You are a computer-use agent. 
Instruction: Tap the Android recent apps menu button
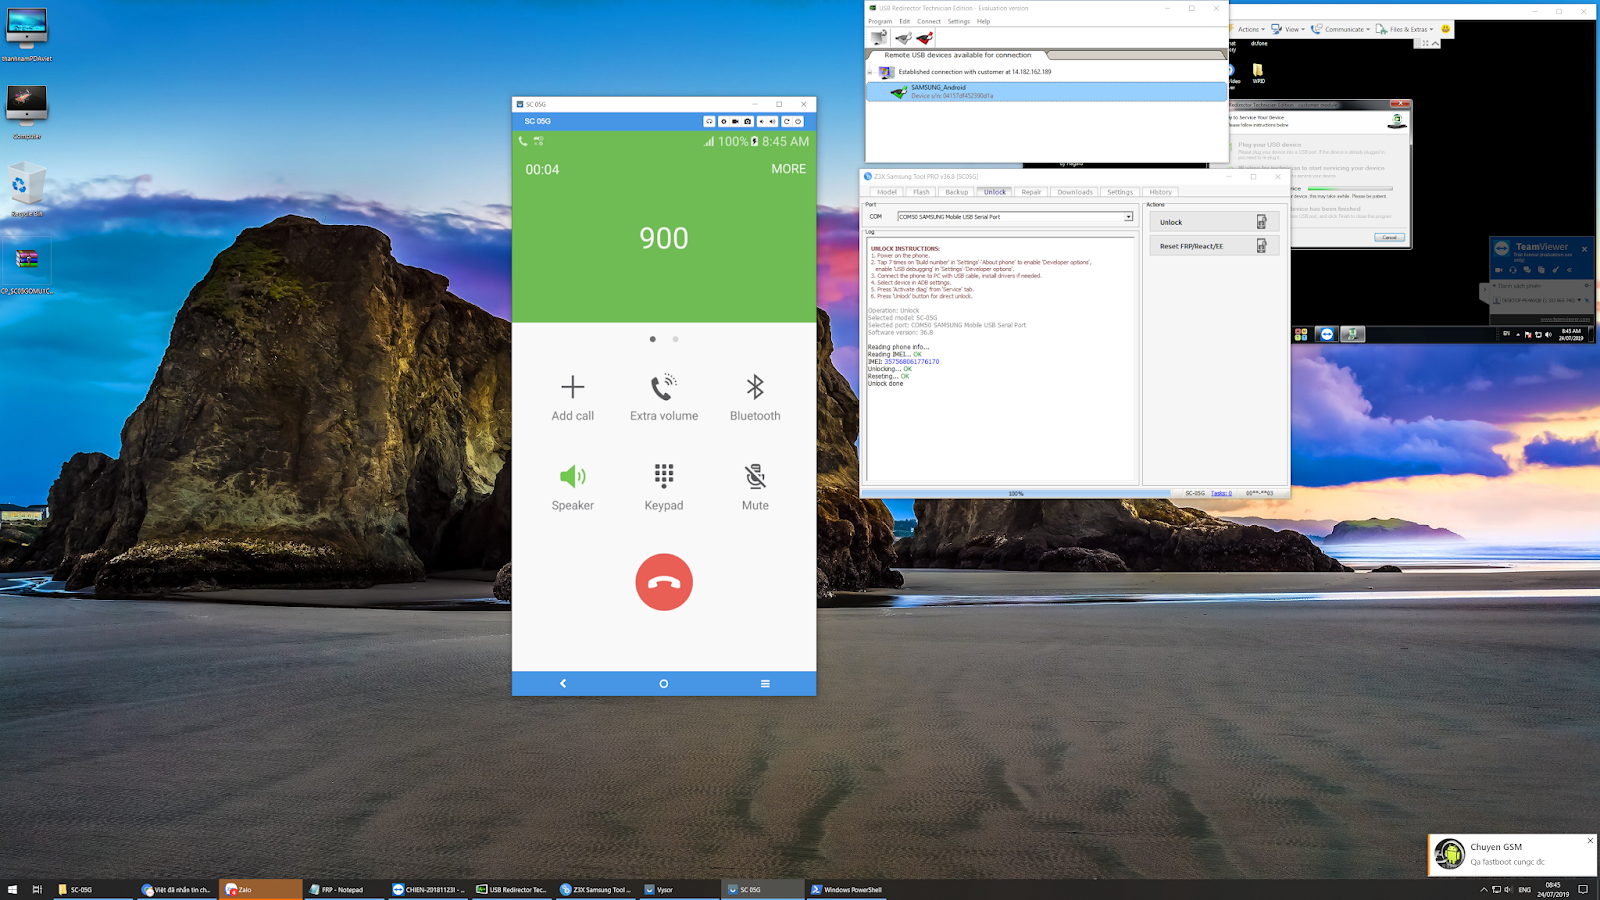[765, 684]
